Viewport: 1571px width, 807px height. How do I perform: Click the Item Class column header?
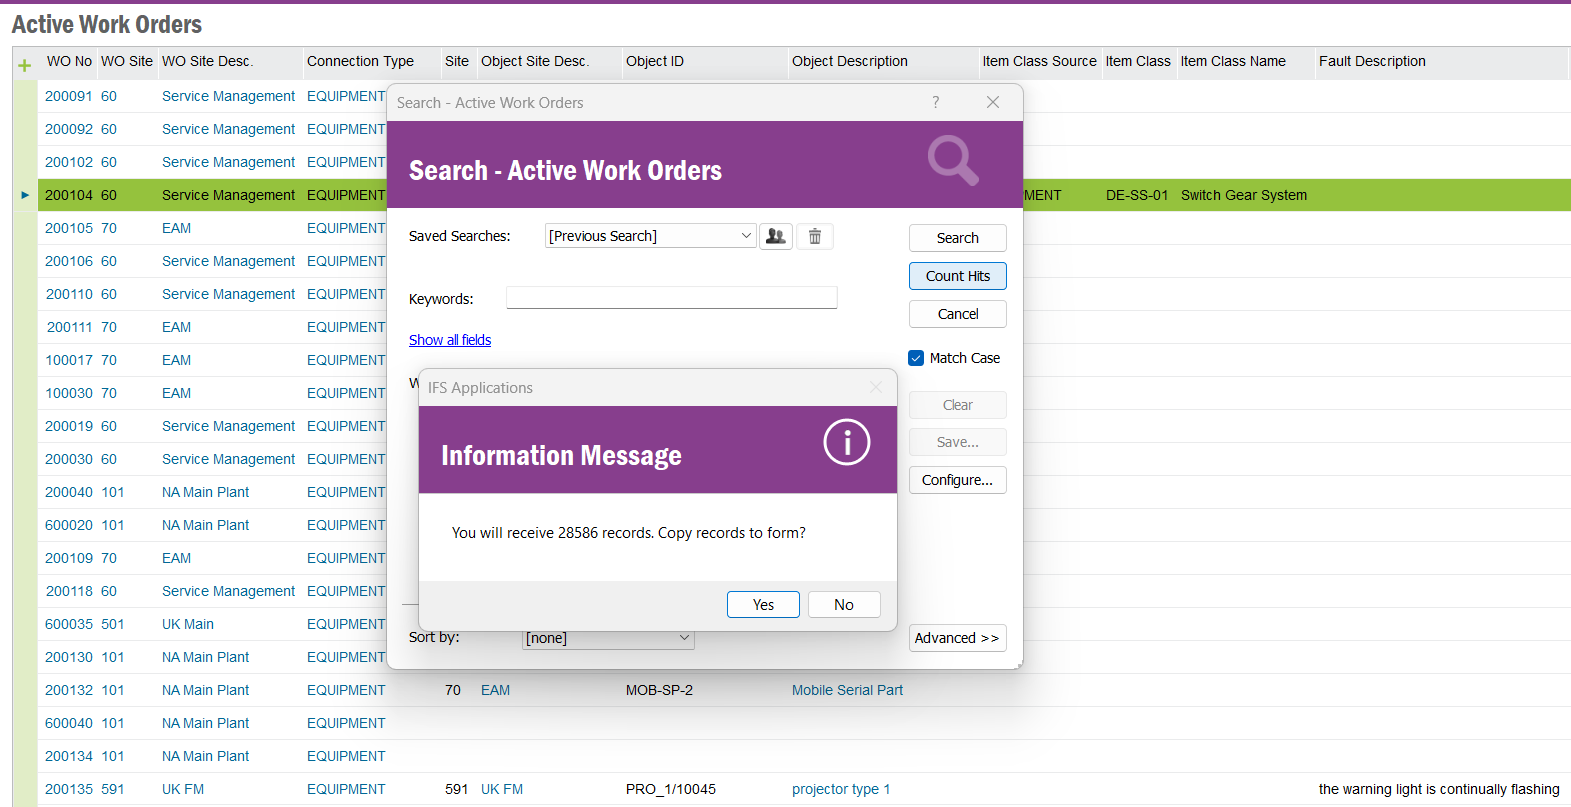tap(1138, 61)
